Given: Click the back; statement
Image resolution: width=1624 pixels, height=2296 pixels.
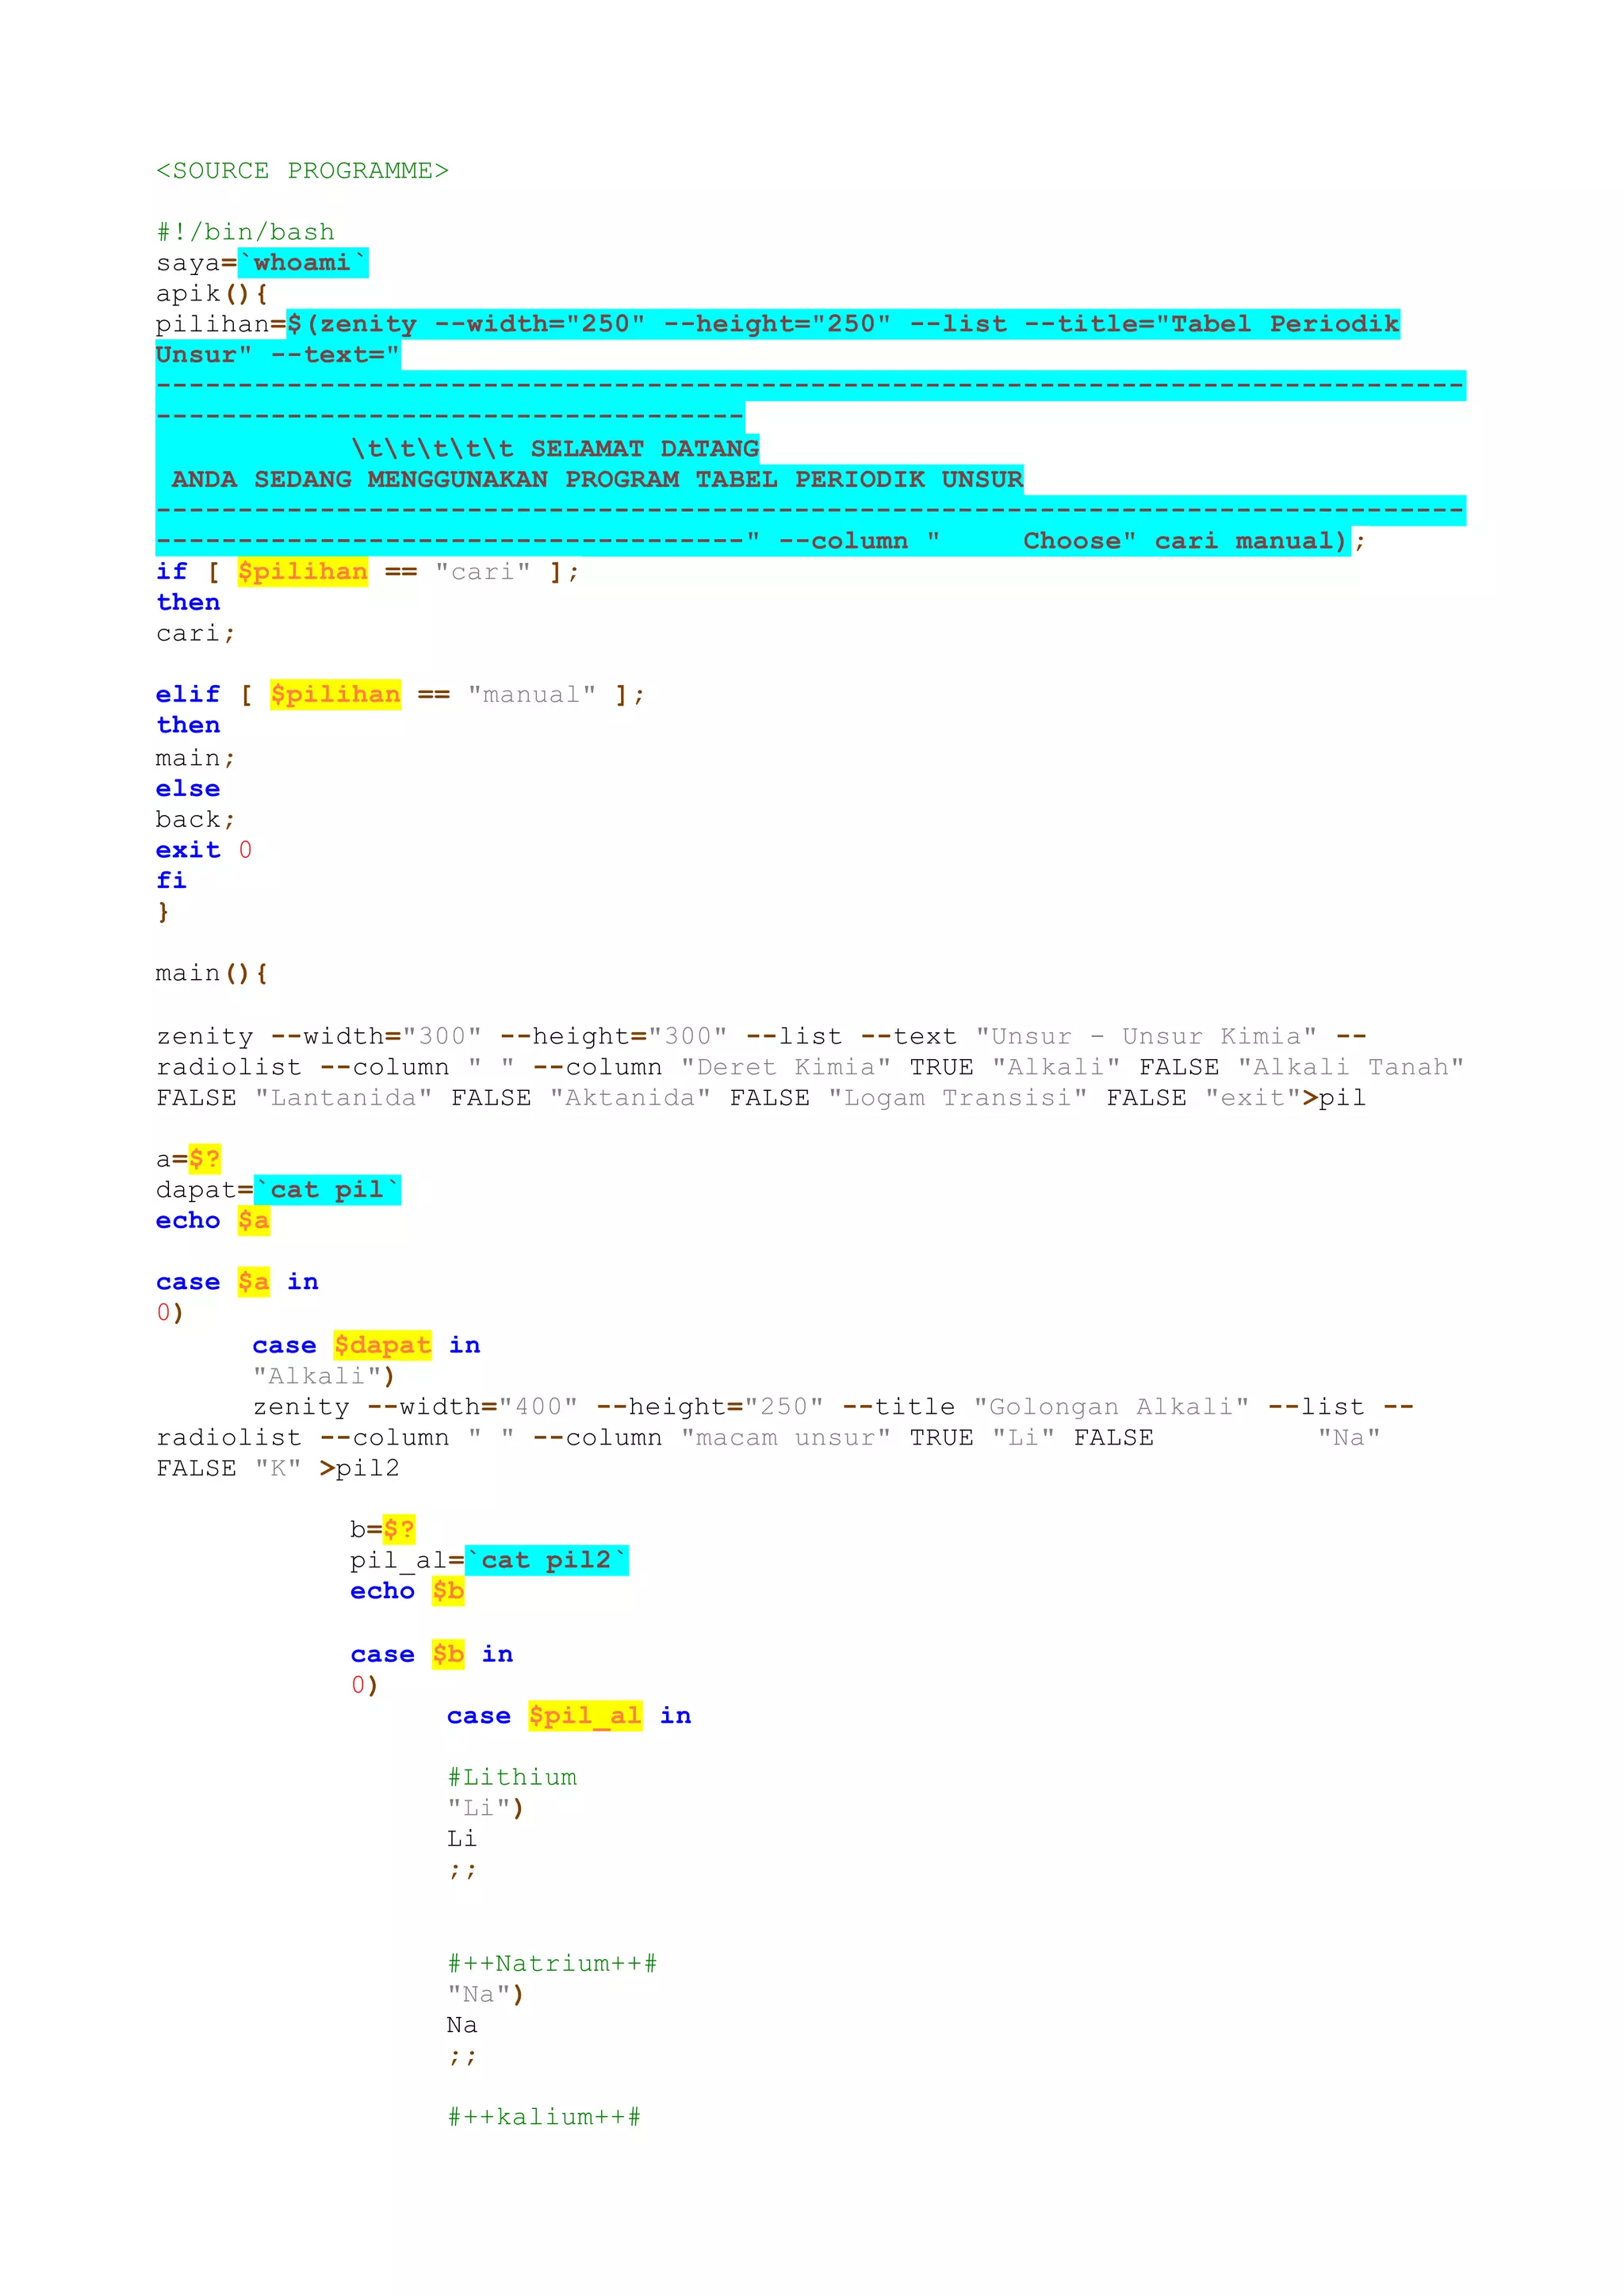Looking at the screenshot, I should pyautogui.click(x=195, y=820).
